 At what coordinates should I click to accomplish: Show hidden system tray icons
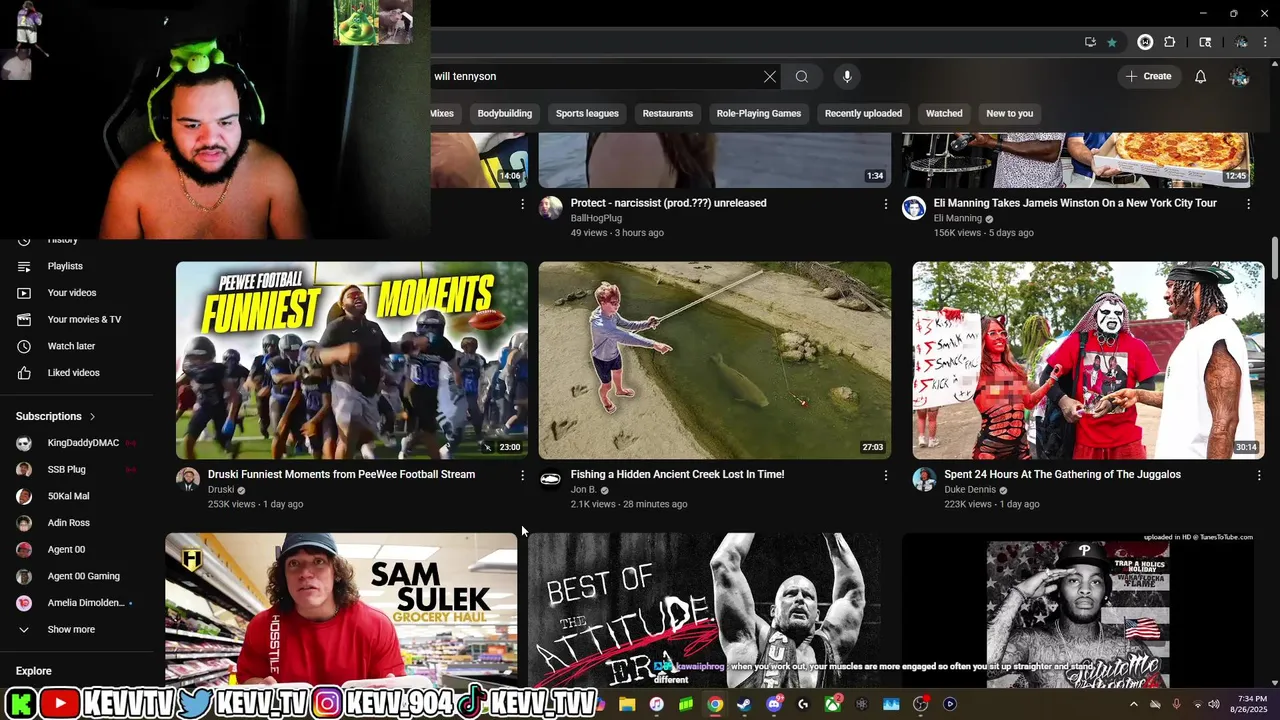pyautogui.click(x=1134, y=705)
